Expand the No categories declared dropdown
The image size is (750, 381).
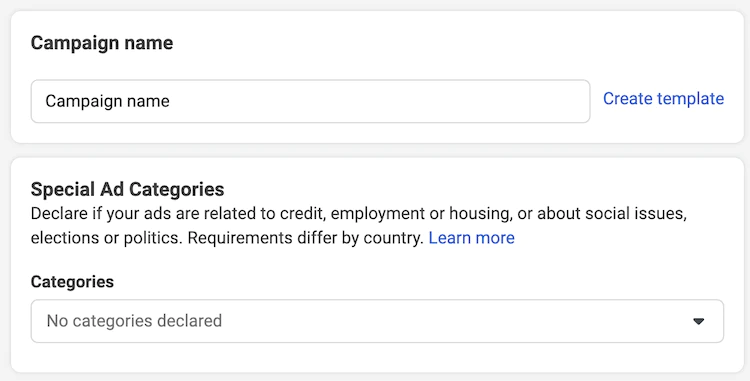pyautogui.click(x=377, y=321)
